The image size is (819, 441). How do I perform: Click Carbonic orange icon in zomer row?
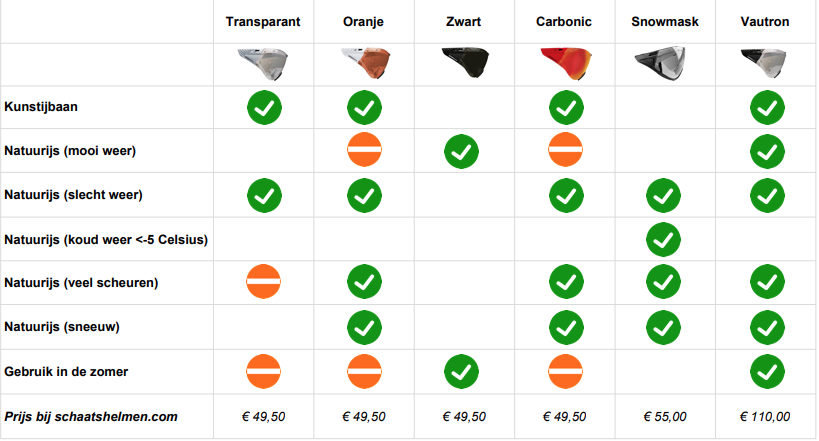566,372
